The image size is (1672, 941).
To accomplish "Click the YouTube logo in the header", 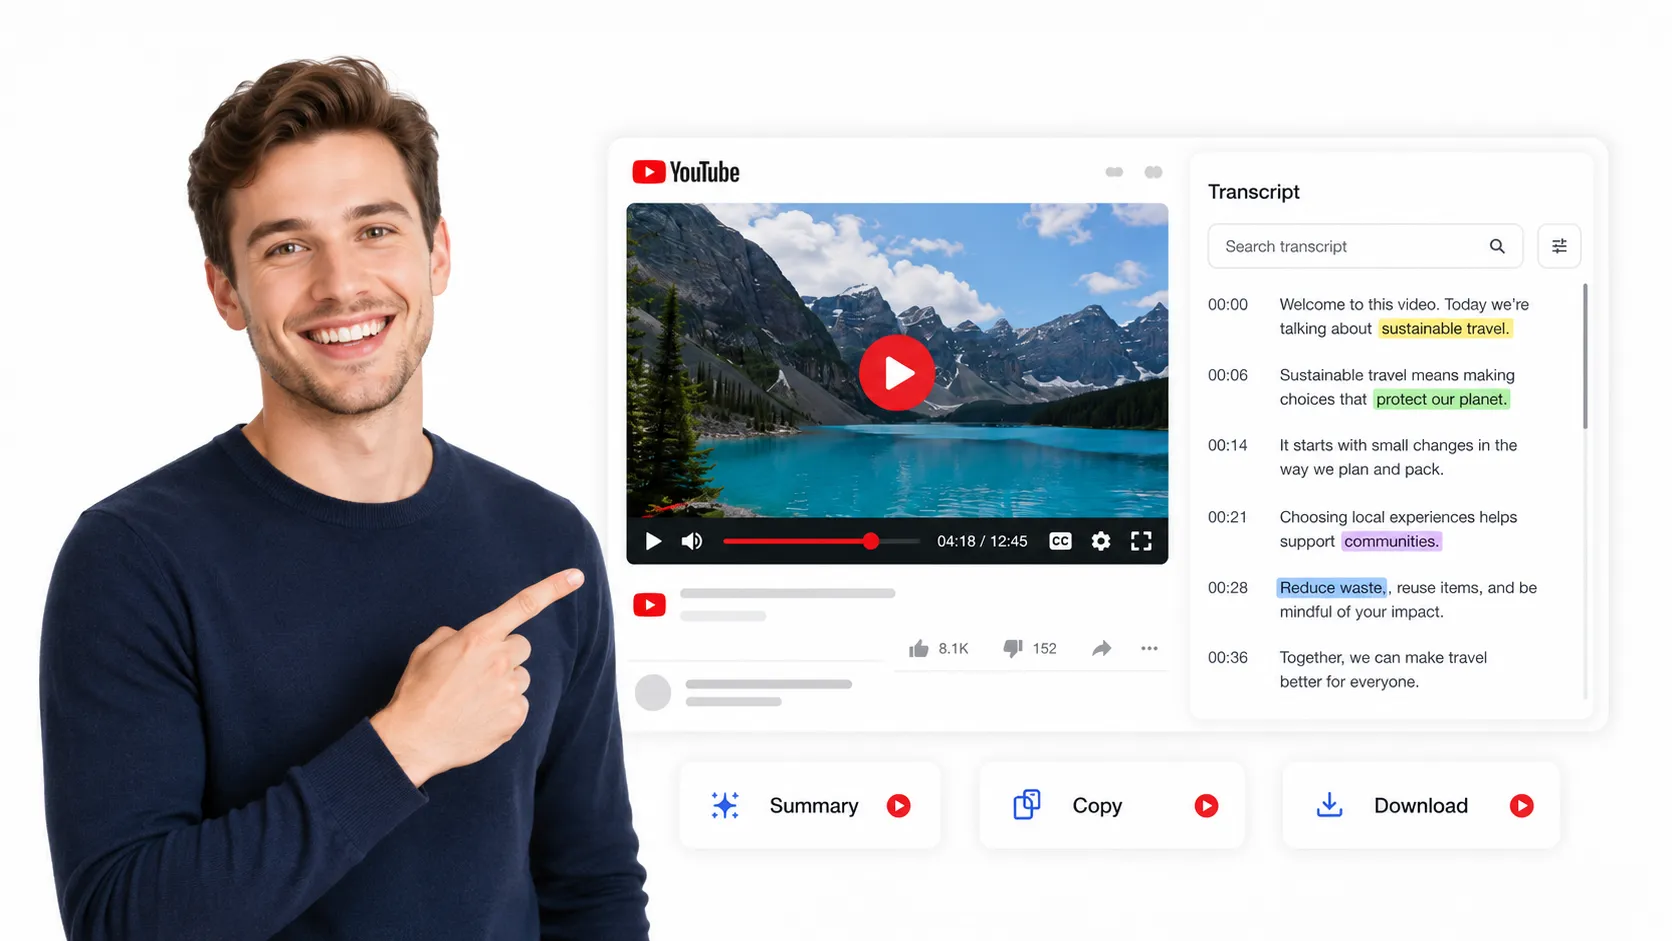I will tap(686, 172).
